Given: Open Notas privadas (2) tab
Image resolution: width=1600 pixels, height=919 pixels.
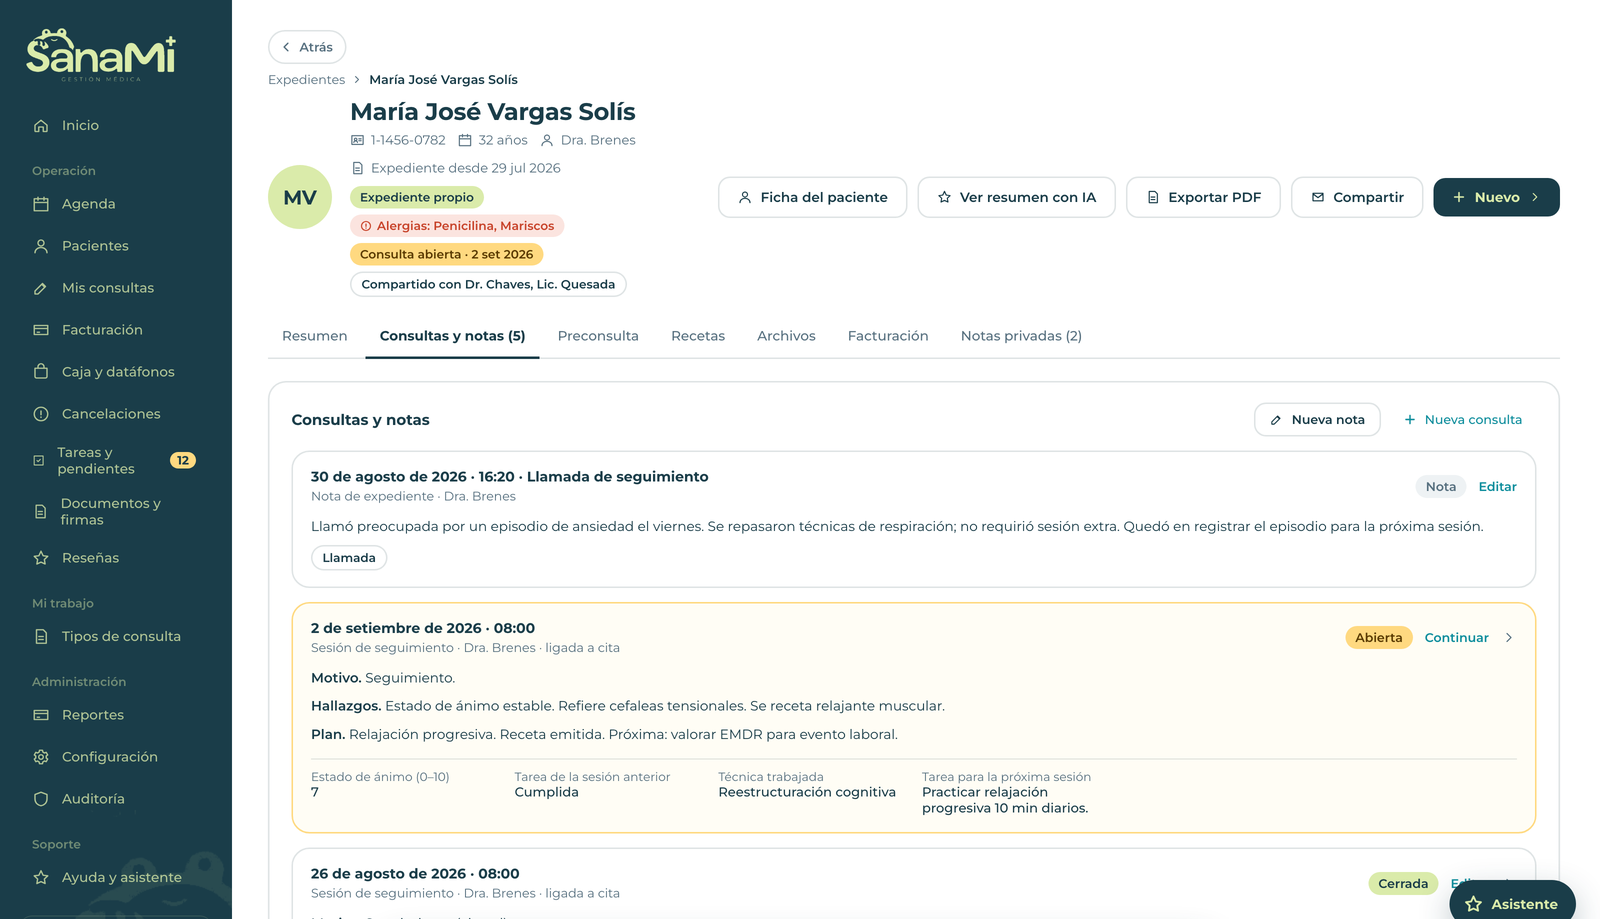Looking at the screenshot, I should point(1021,336).
